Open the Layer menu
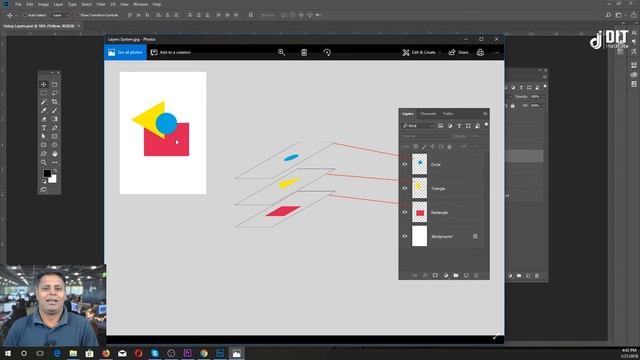This screenshot has height=360, width=640. tap(58, 4)
